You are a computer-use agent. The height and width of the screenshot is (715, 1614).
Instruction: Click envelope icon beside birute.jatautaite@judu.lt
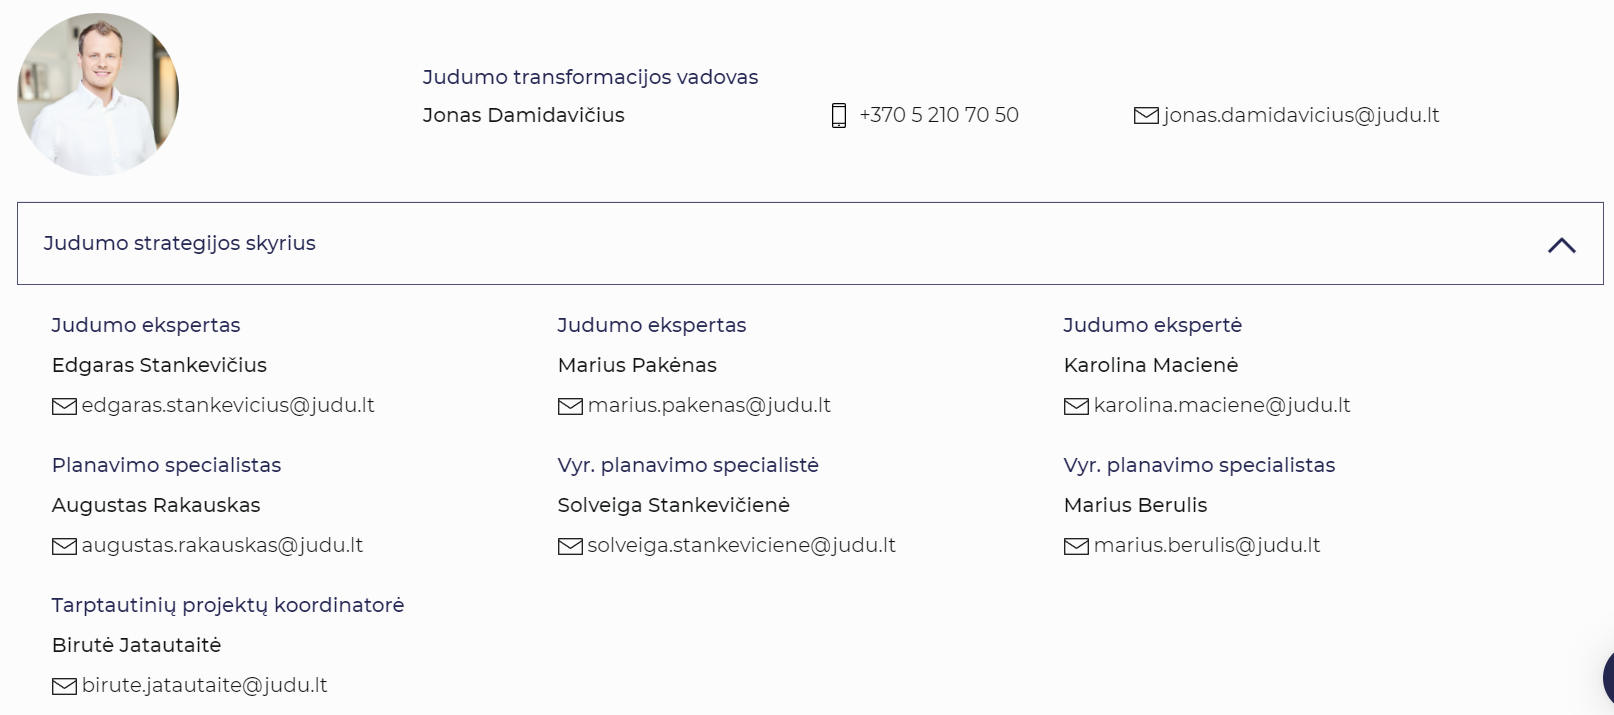coord(64,686)
